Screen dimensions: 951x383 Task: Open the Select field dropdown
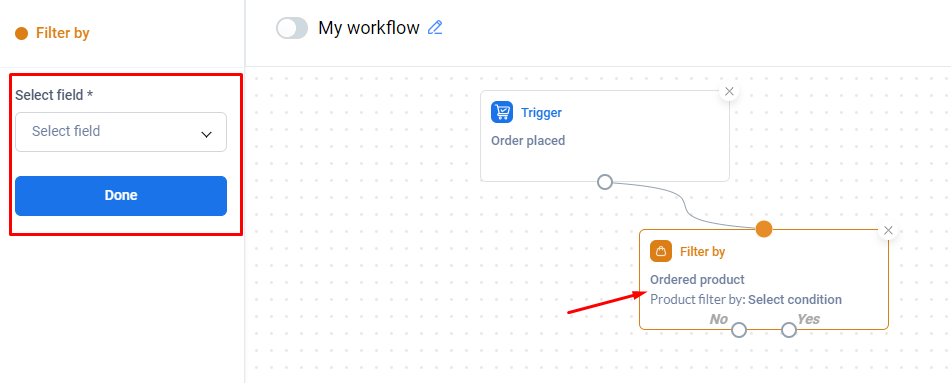pos(121,132)
